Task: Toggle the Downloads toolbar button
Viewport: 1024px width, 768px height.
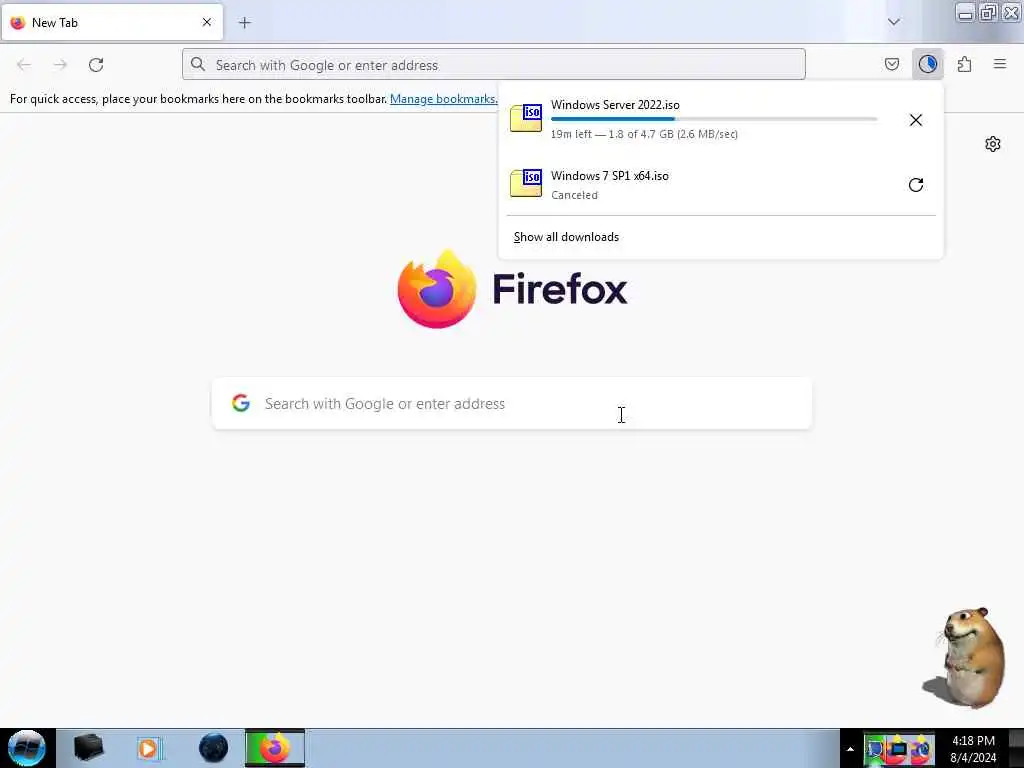Action: [927, 64]
